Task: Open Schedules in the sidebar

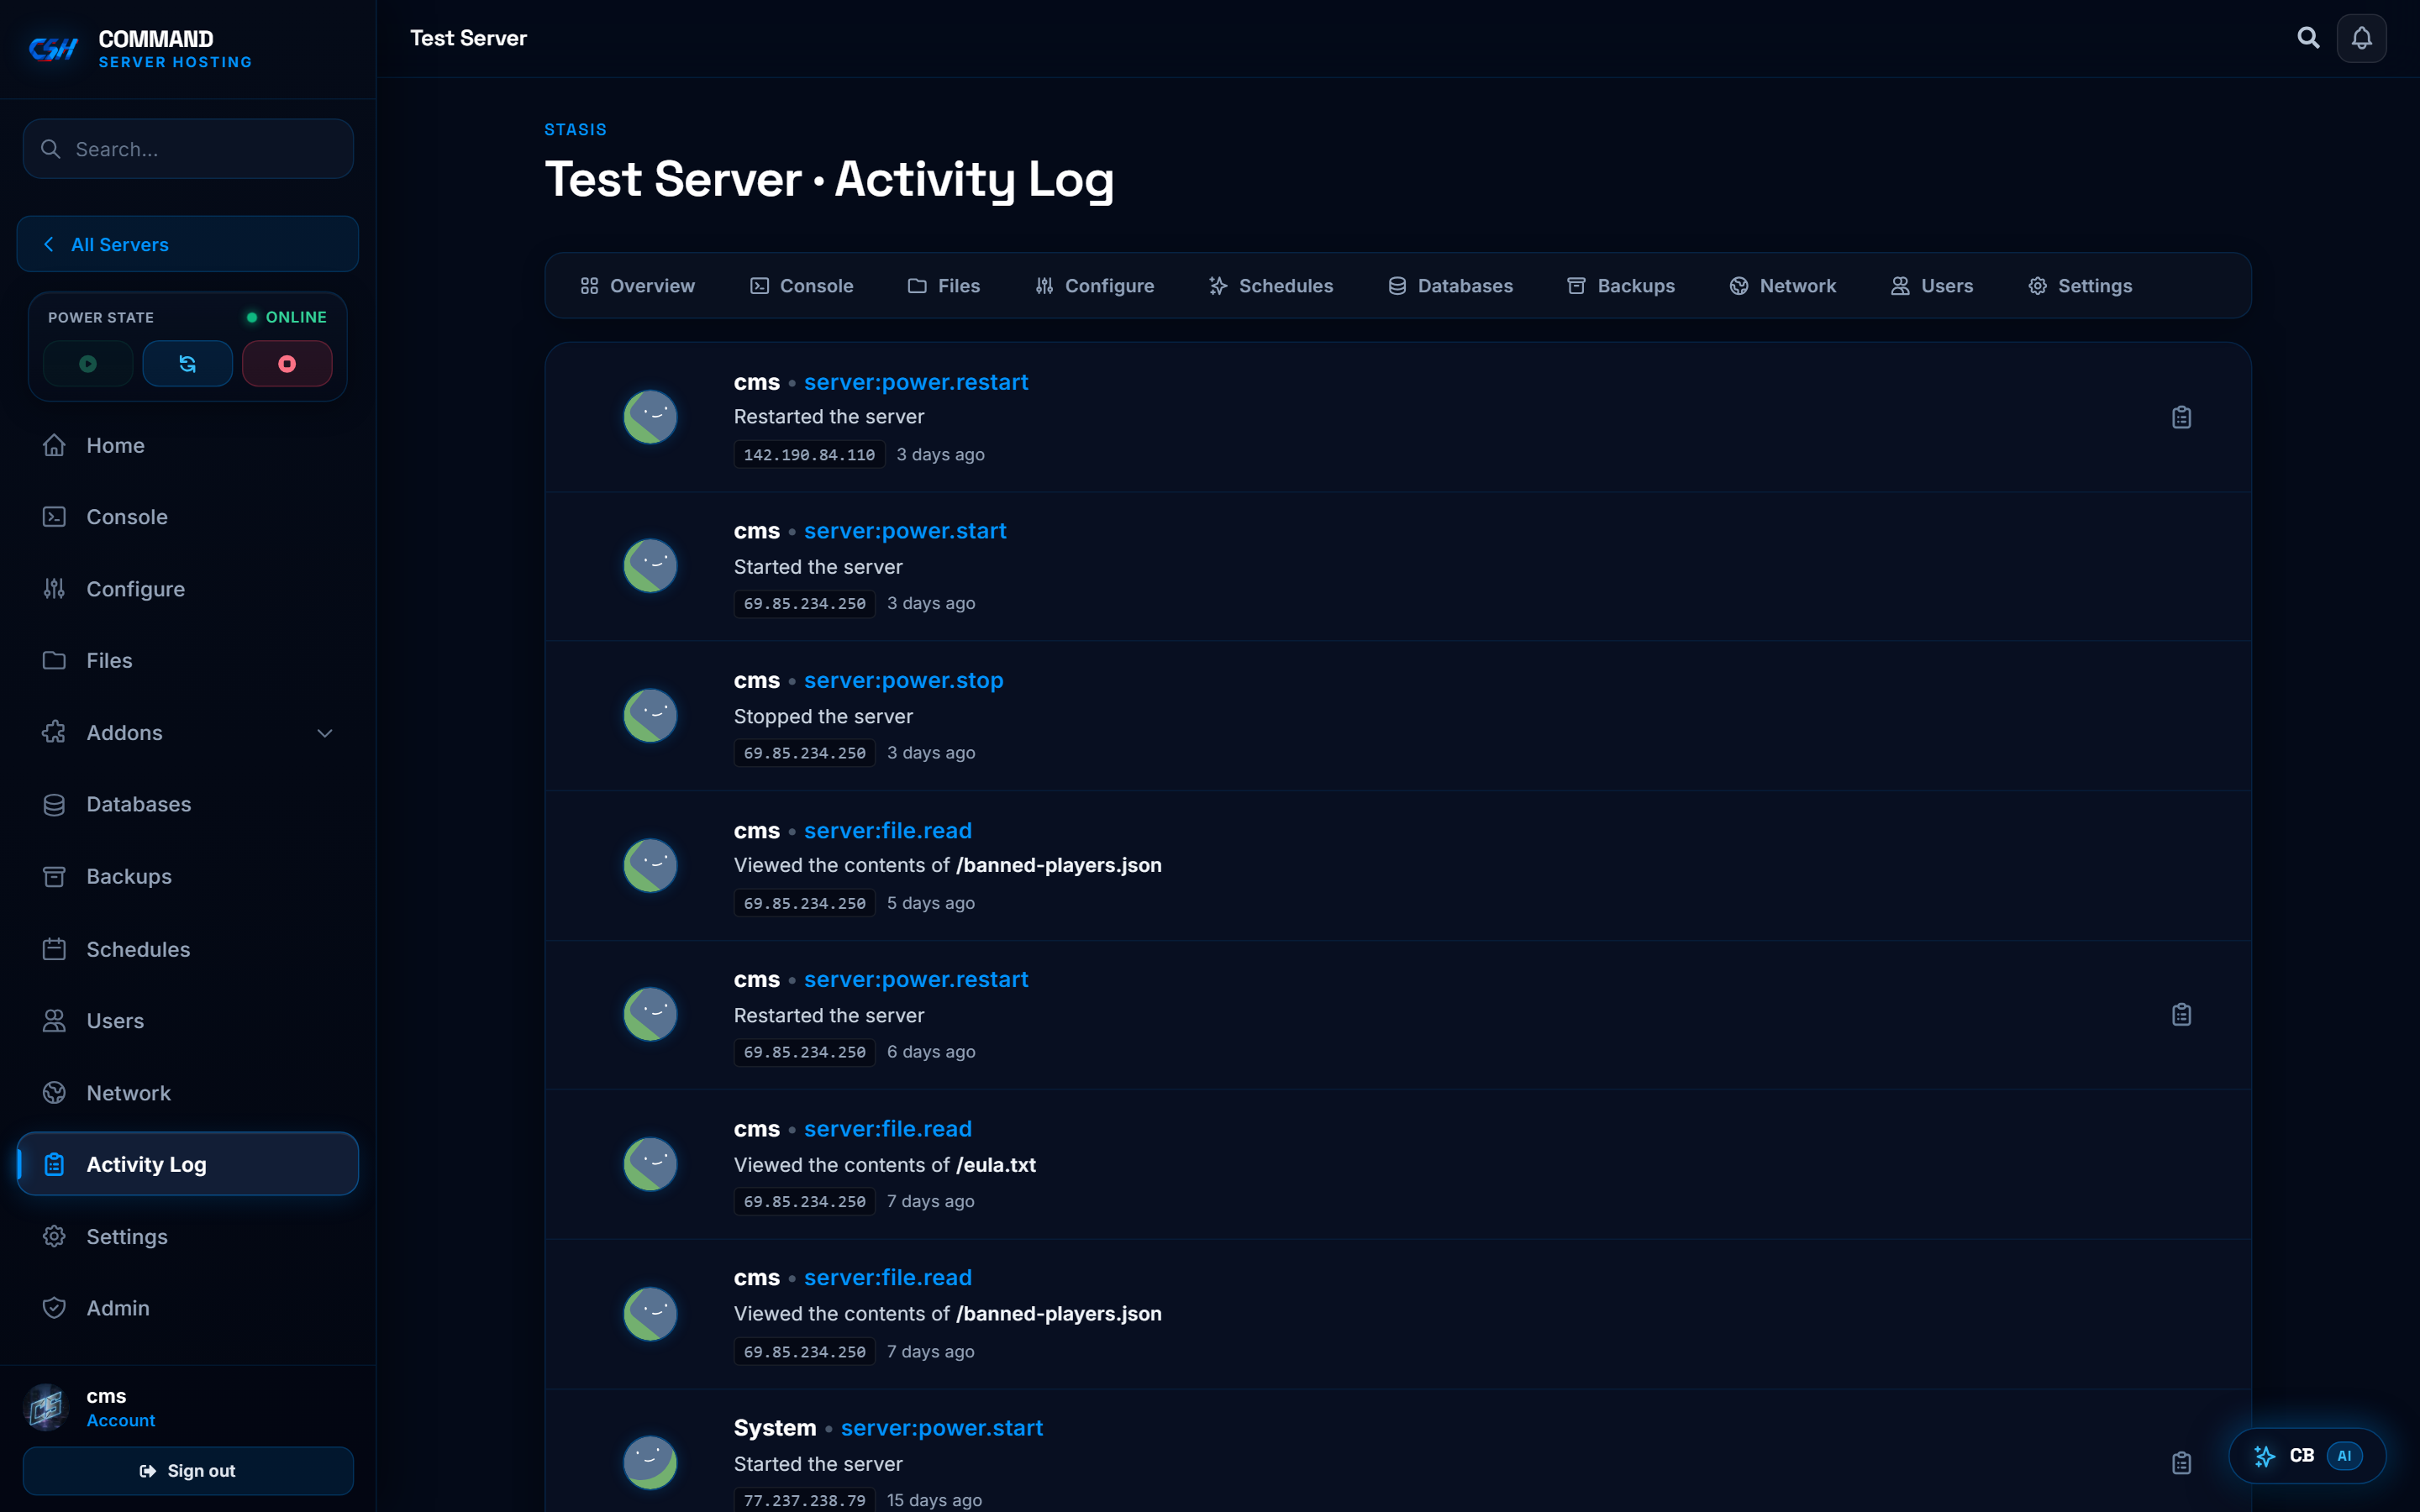Action: click(188, 949)
